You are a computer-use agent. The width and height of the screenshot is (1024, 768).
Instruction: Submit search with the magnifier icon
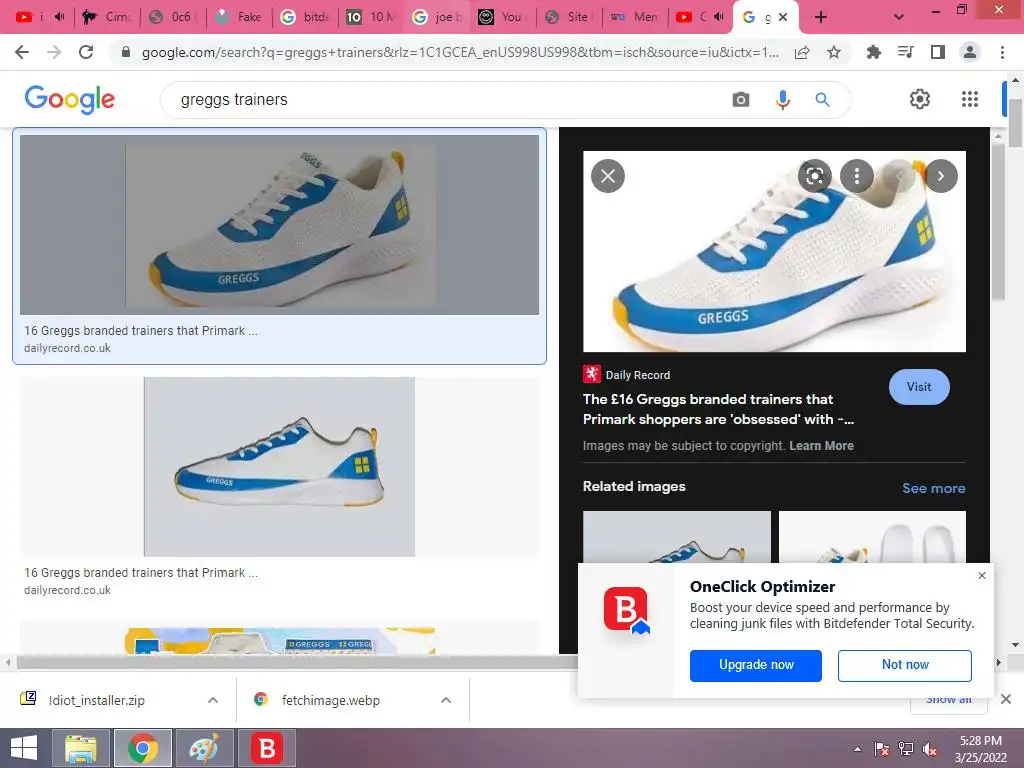pos(822,99)
